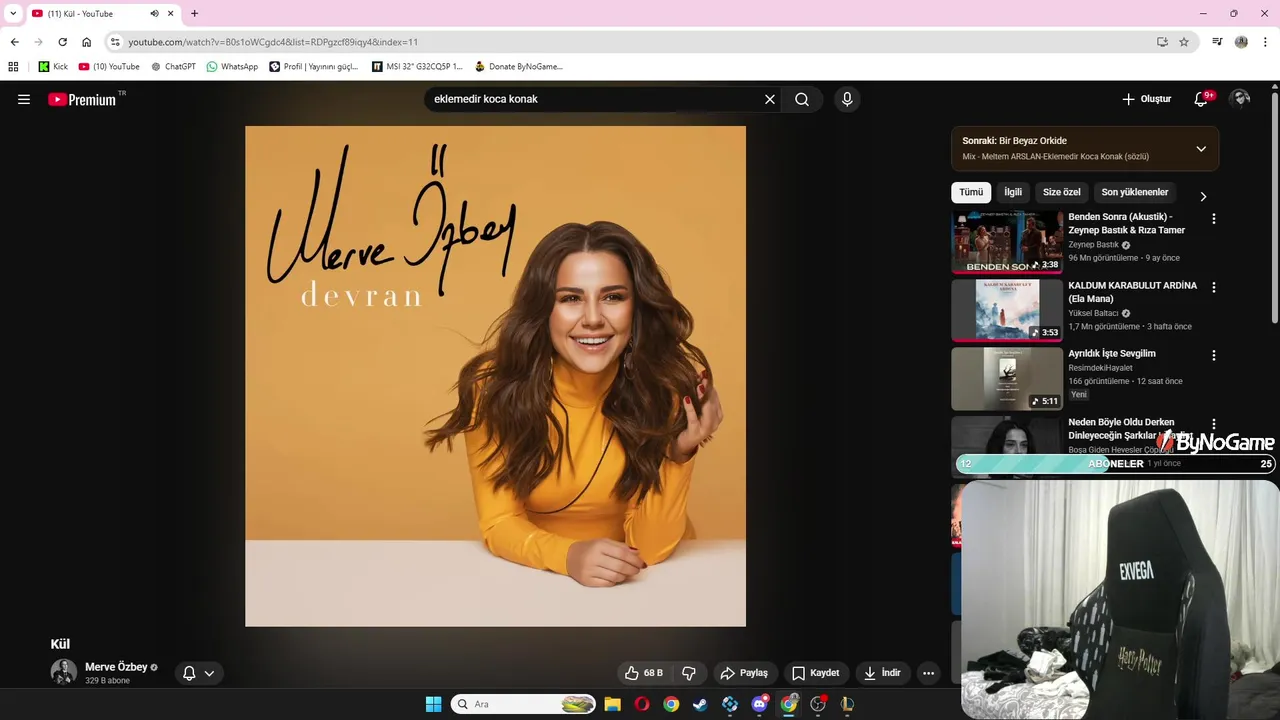Show more filter chips with right arrow

(x=1203, y=197)
